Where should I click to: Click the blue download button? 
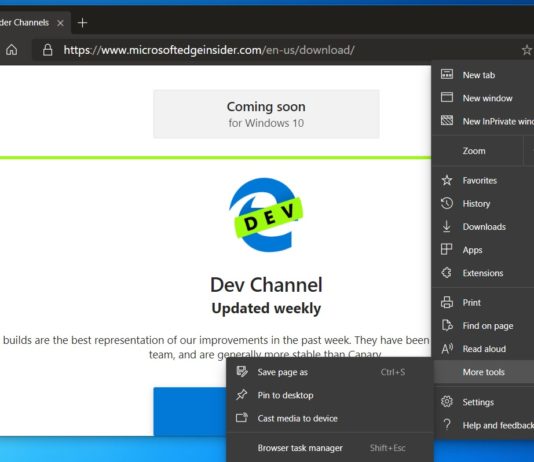click(x=190, y=411)
